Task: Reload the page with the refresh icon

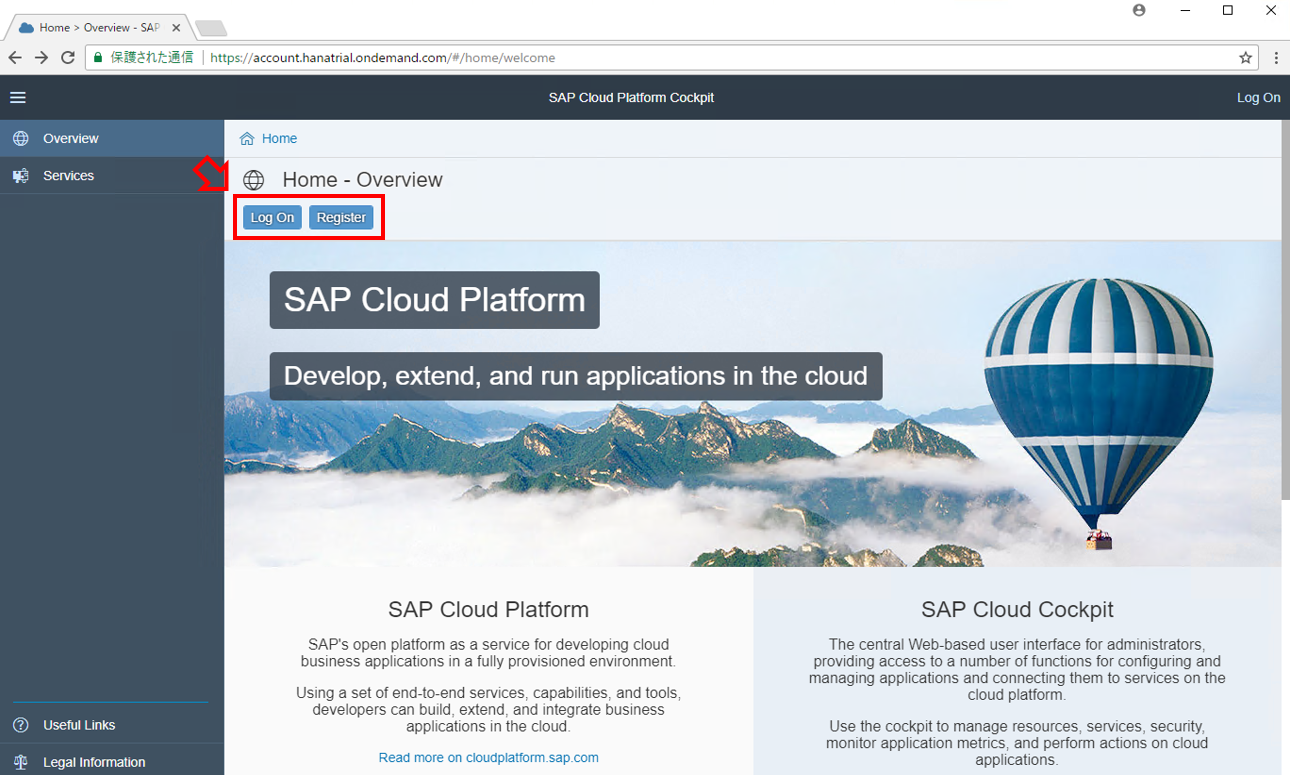Action: pyautogui.click(x=68, y=58)
